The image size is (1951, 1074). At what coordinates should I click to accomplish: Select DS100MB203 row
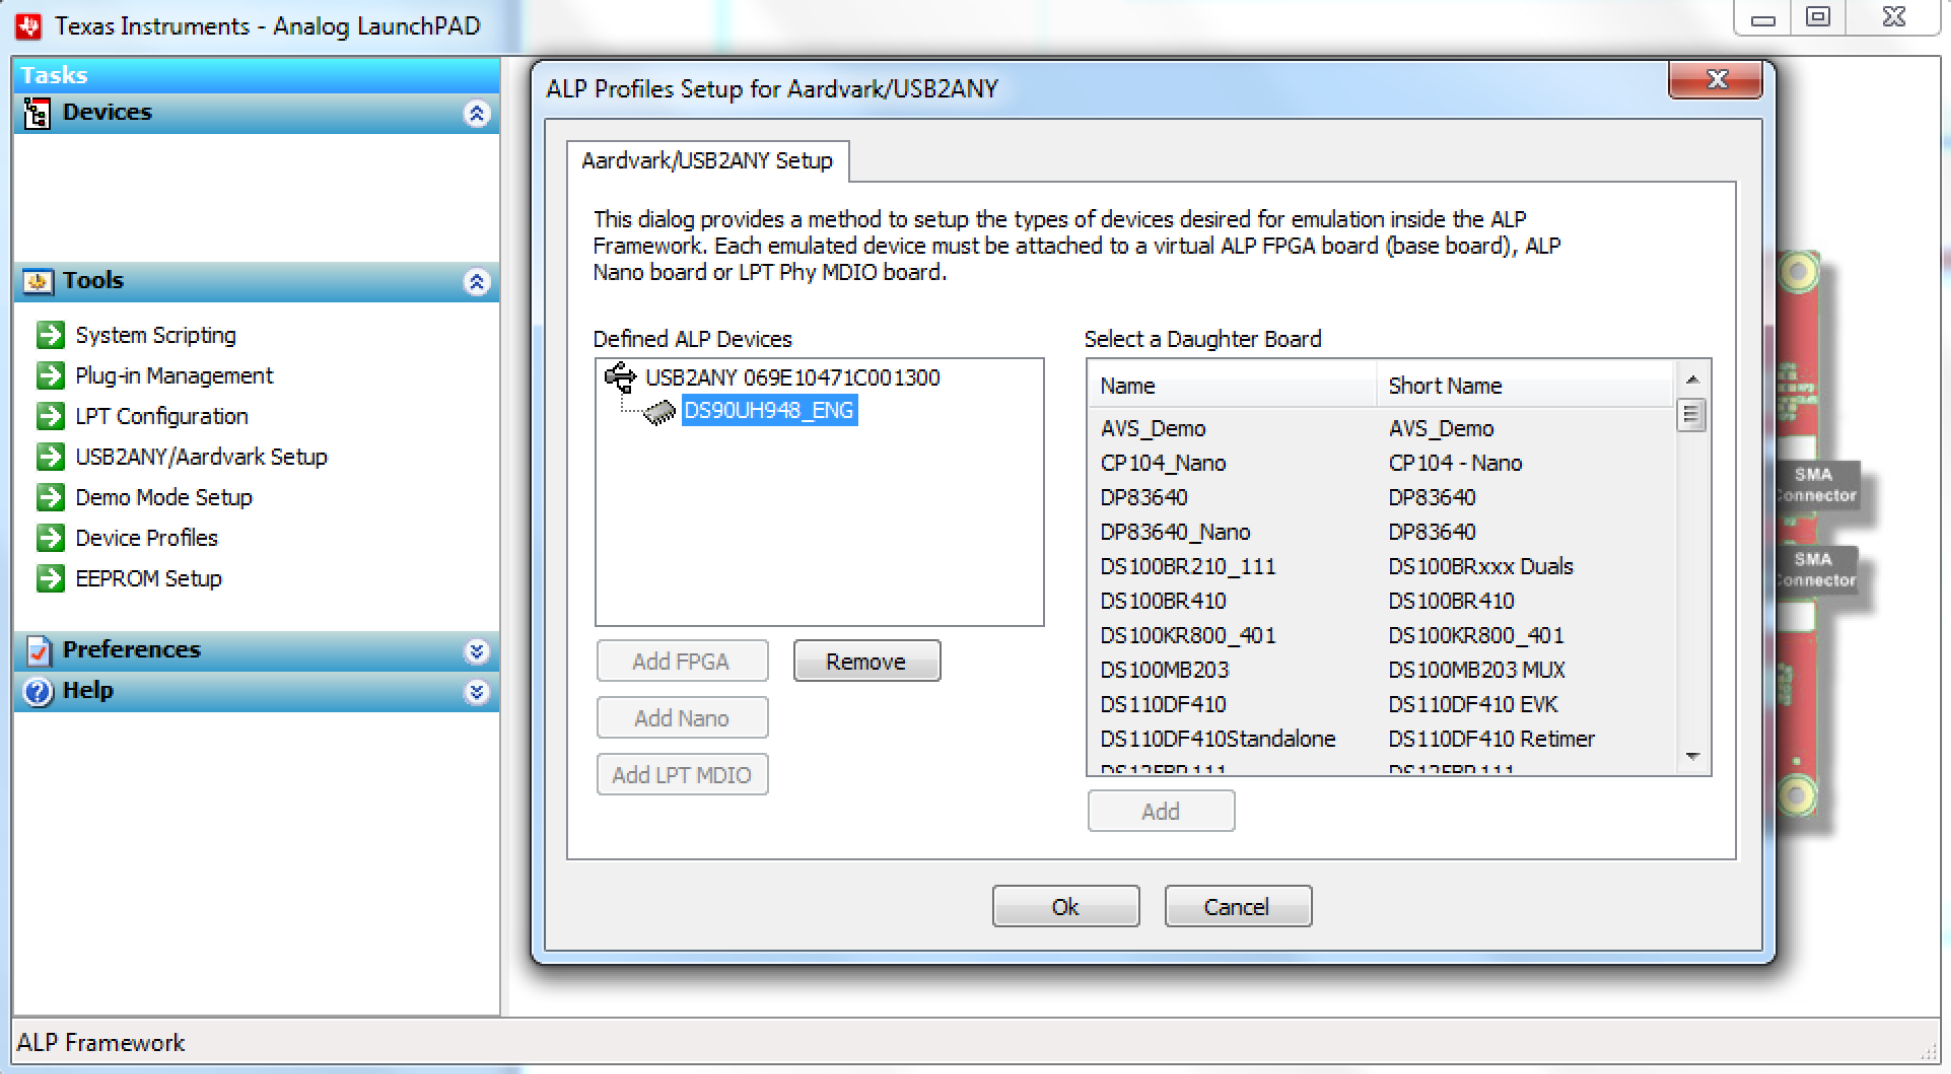coord(1381,670)
